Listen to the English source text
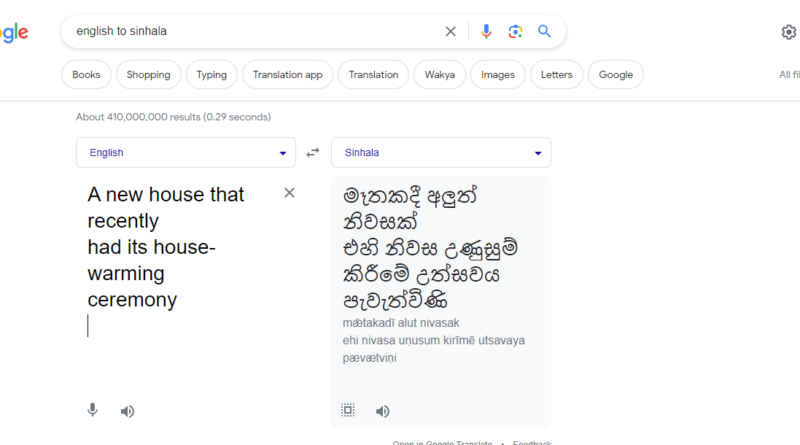 pos(128,411)
